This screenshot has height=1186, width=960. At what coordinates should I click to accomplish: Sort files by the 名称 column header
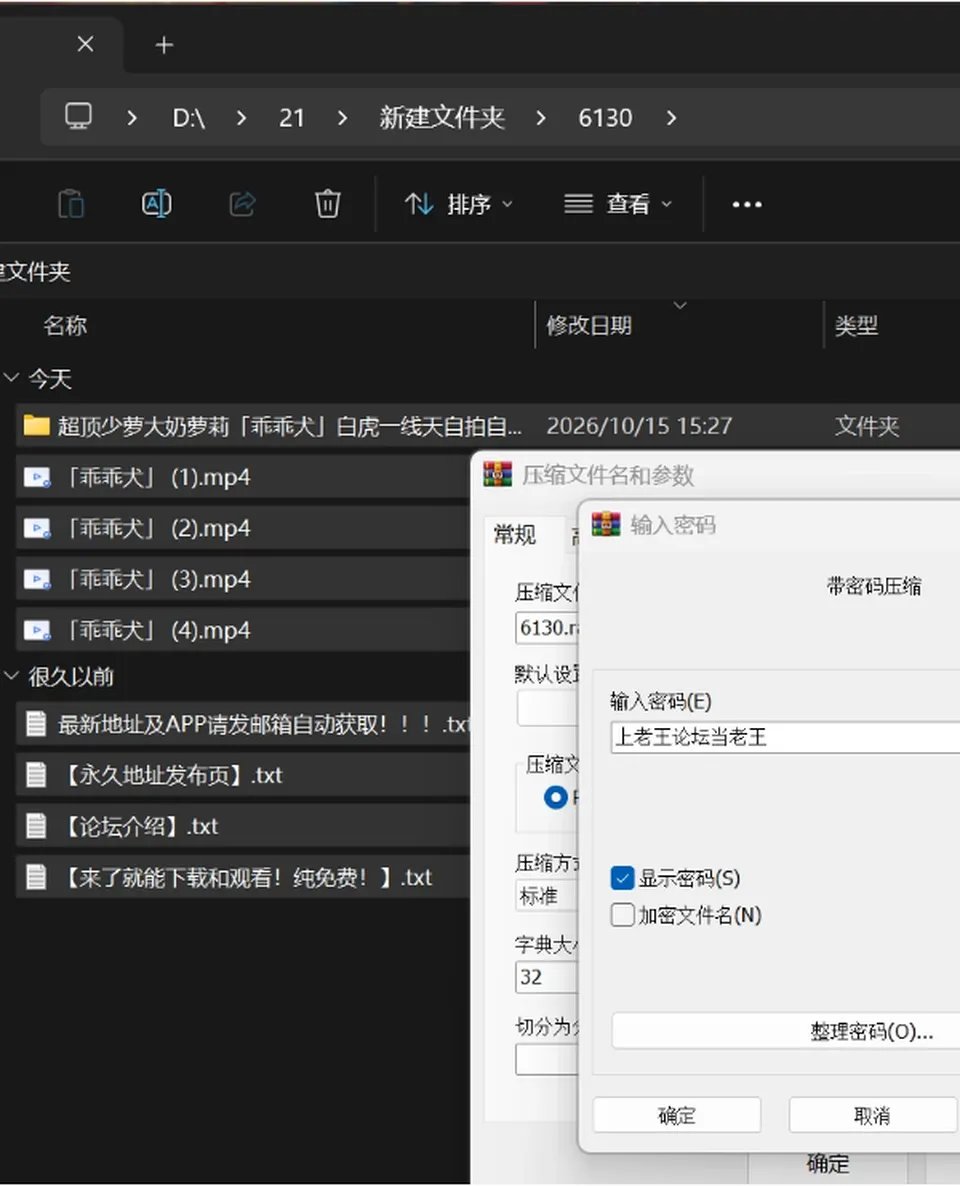(x=65, y=326)
